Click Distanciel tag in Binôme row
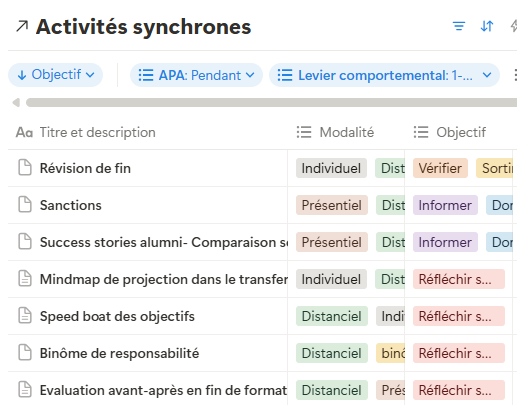The height and width of the screenshot is (405, 517). click(332, 353)
